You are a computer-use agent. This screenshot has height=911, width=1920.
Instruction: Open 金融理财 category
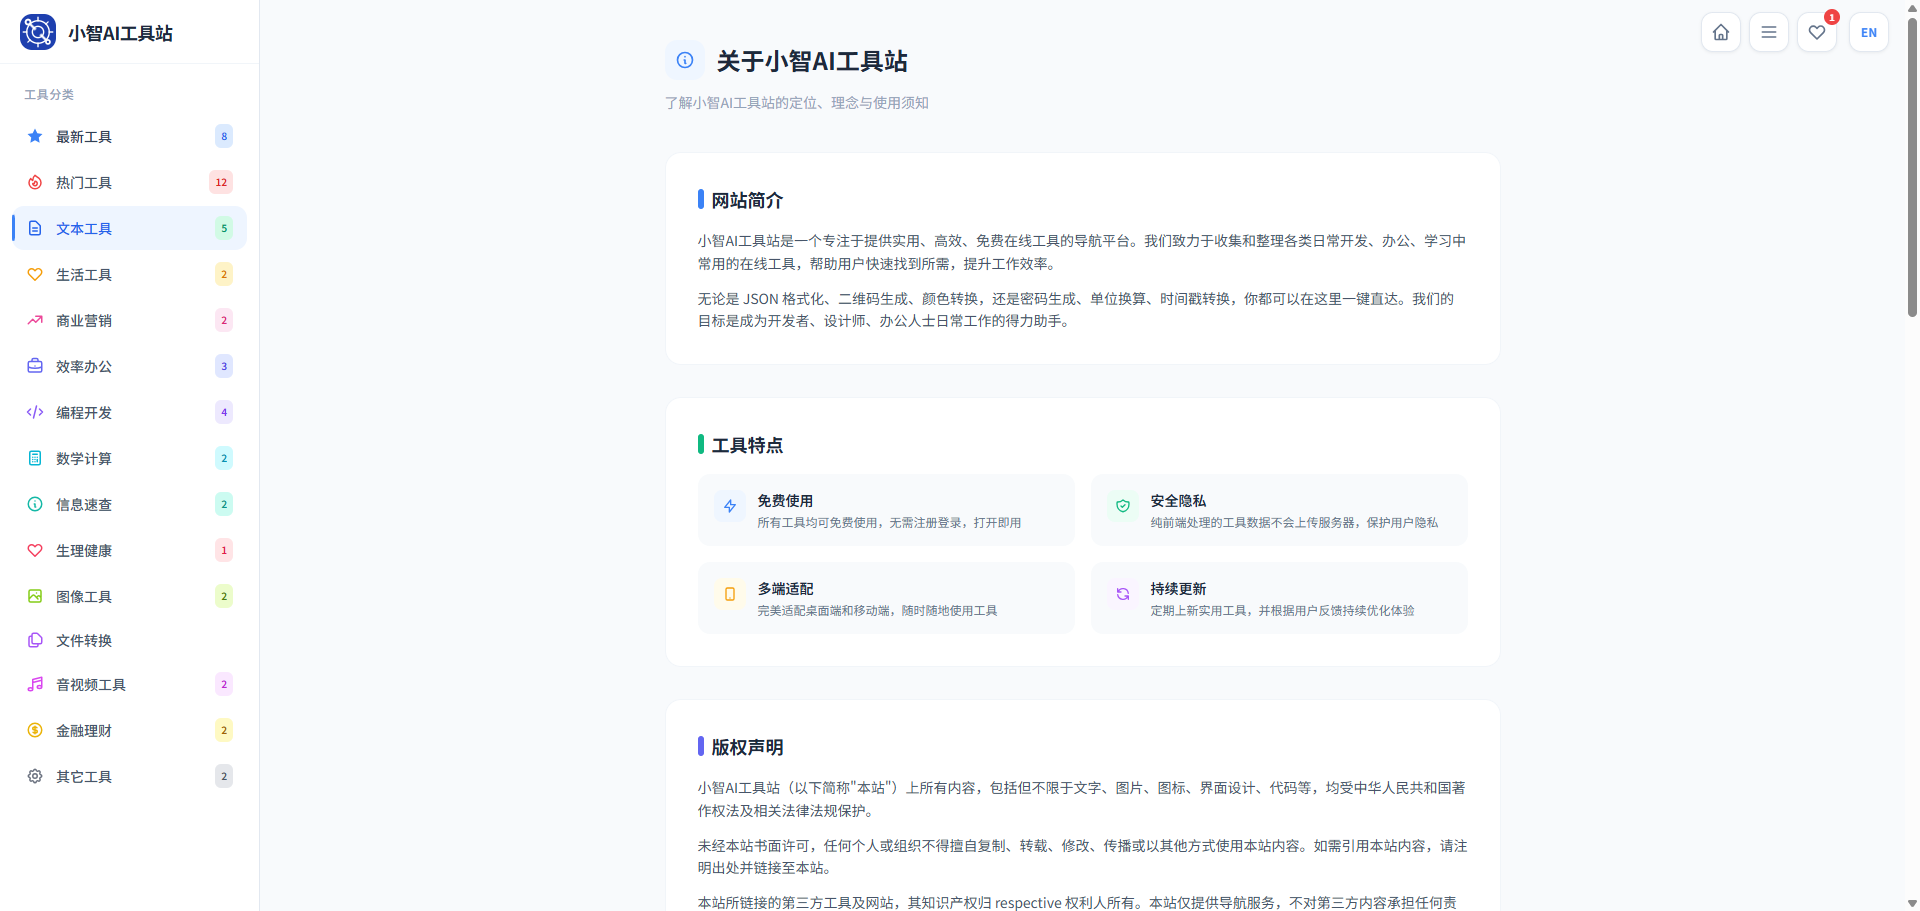(129, 730)
